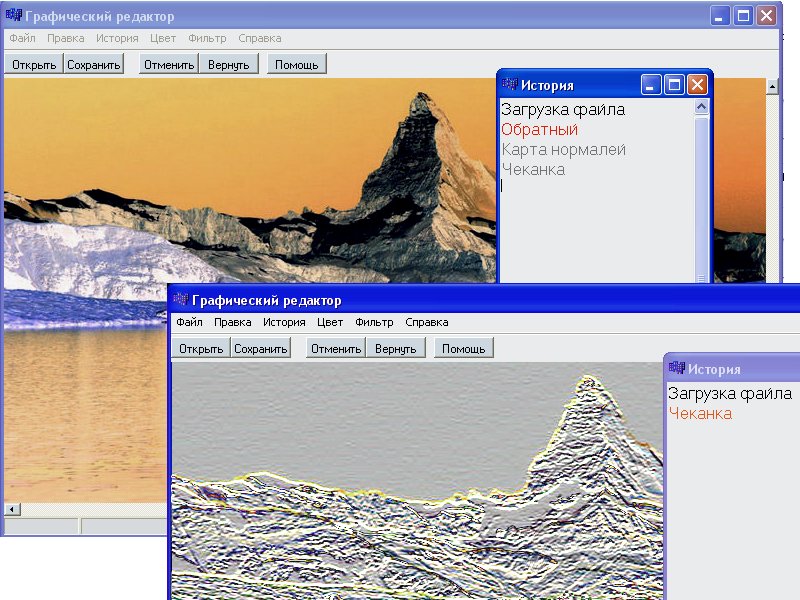Click Открыть button in back editor window

coord(34,64)
